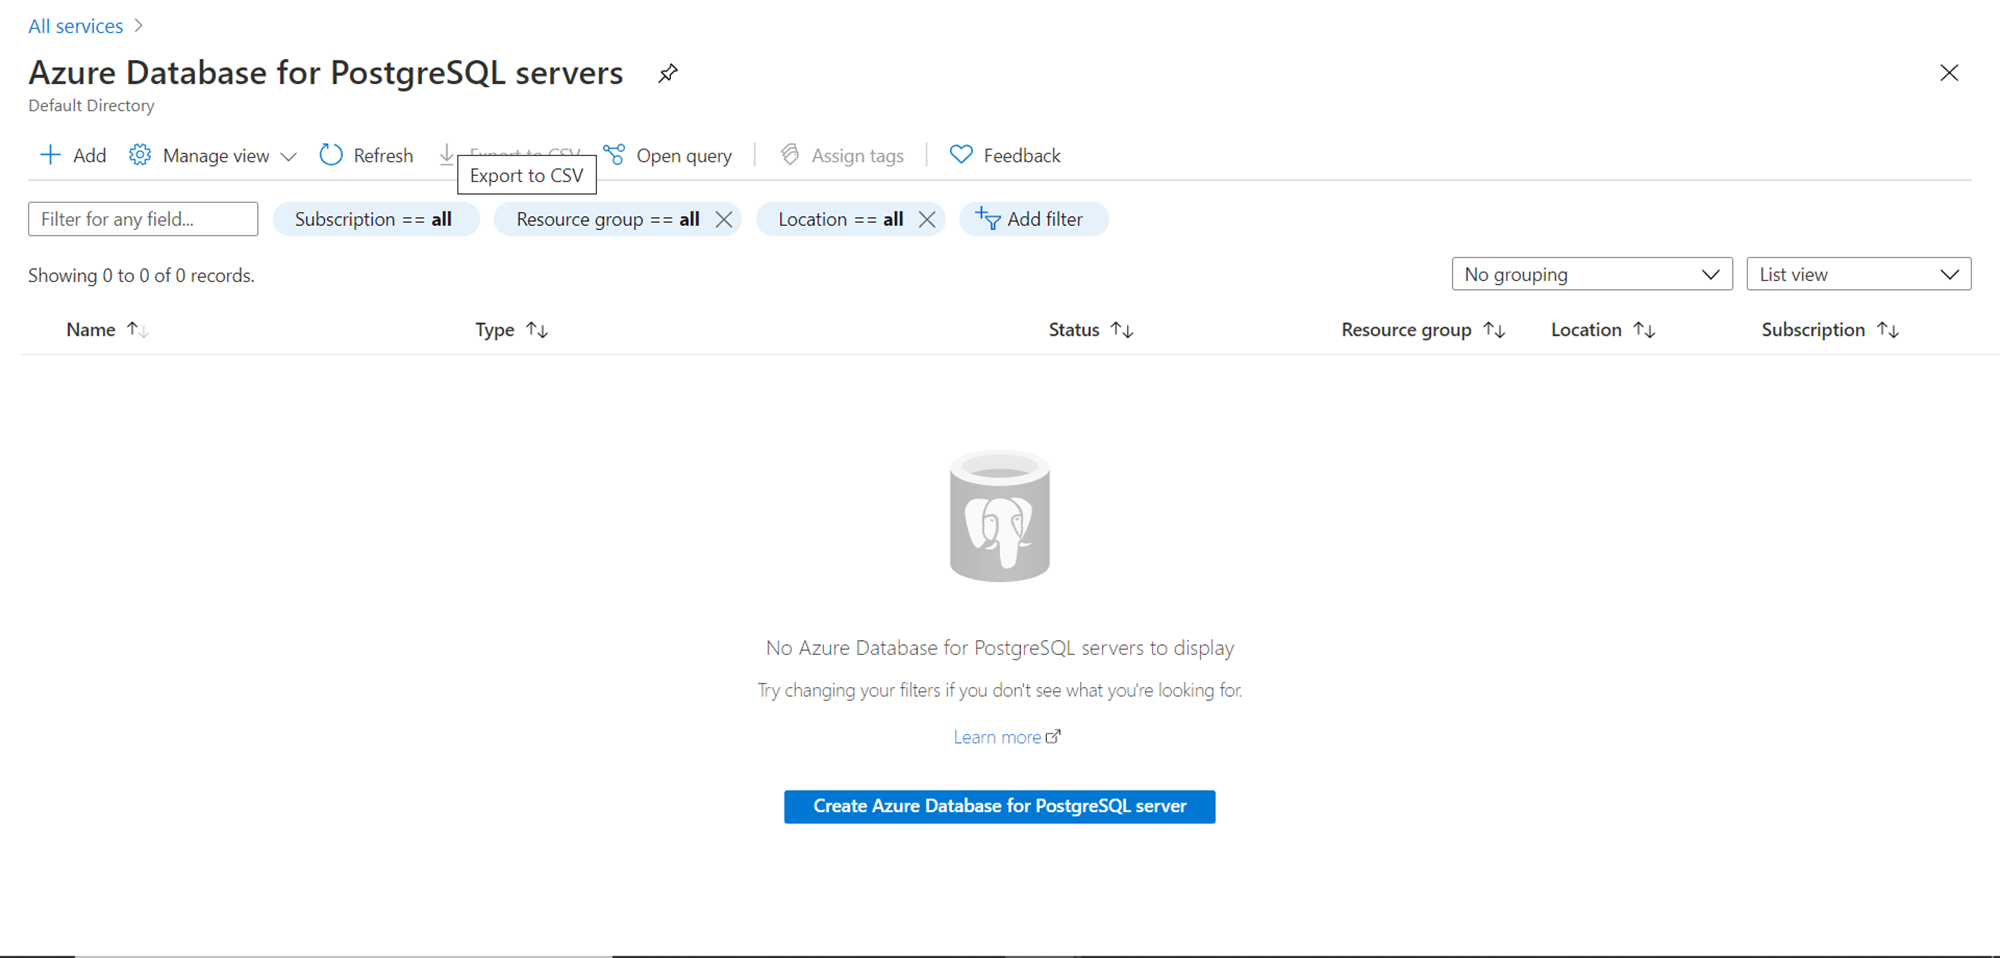Click the No Azure Database servers to display message
Screen dimensions: 2000x958
[x=1000, y=648]
